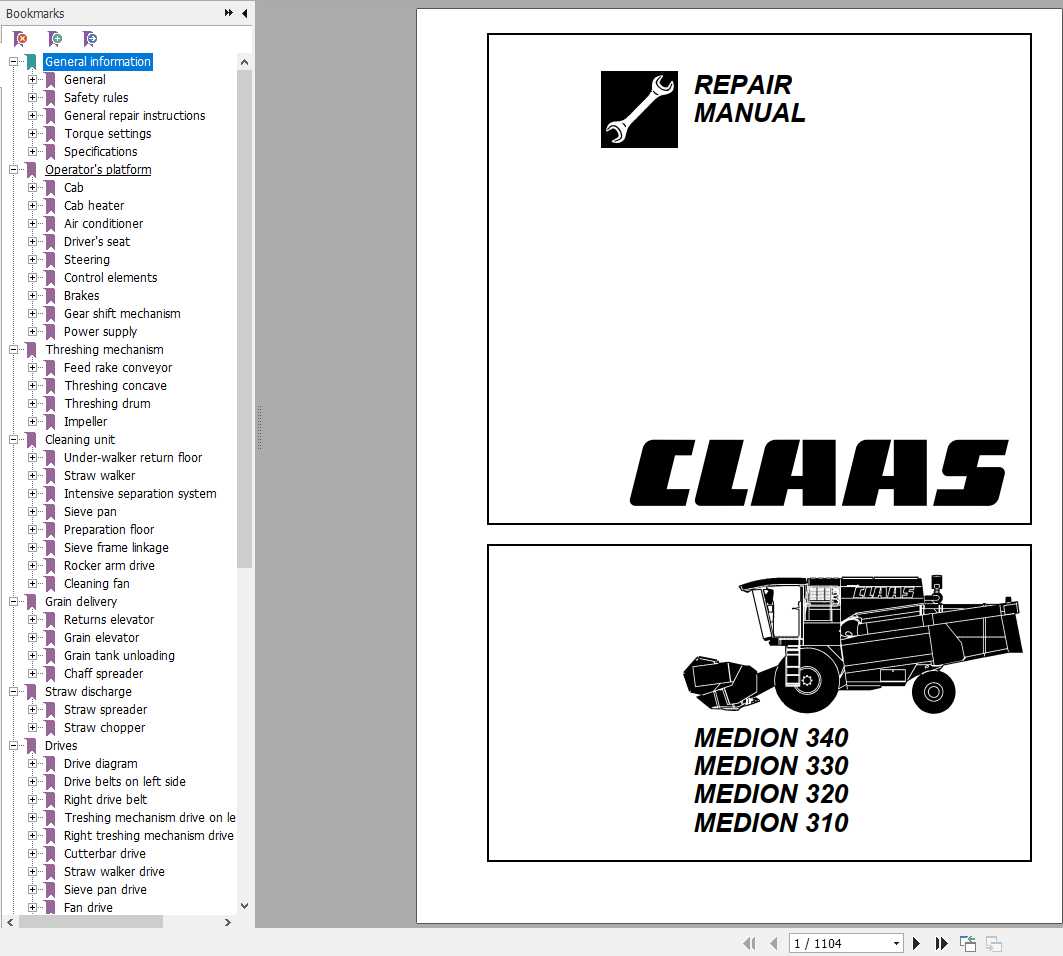
Task: Open the Power supply bookmark
Action: coord(100,332)
